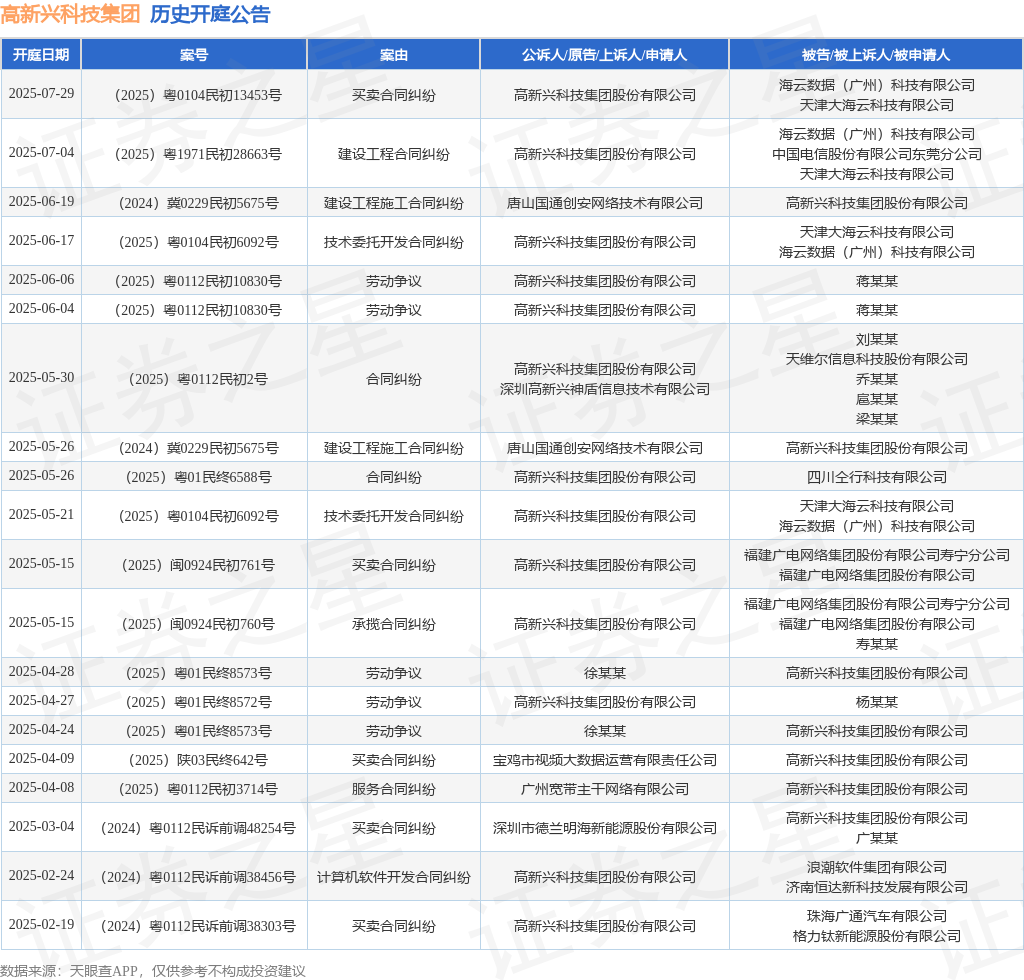This screenshot has height=980, width=1024.
Task: Click date 2025-02-24
Action: coord(41,876)
